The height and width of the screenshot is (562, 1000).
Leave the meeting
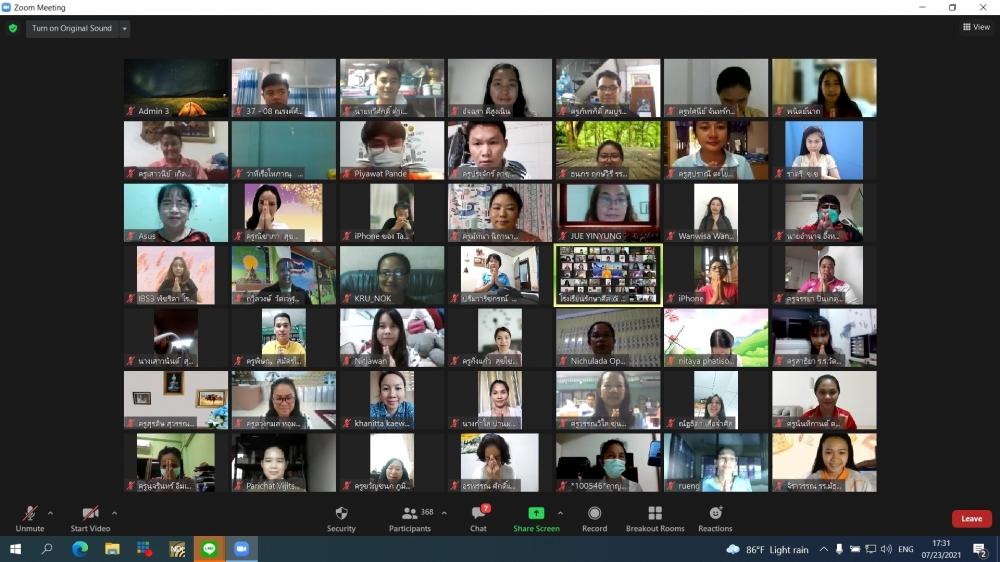tap(971, 519)
